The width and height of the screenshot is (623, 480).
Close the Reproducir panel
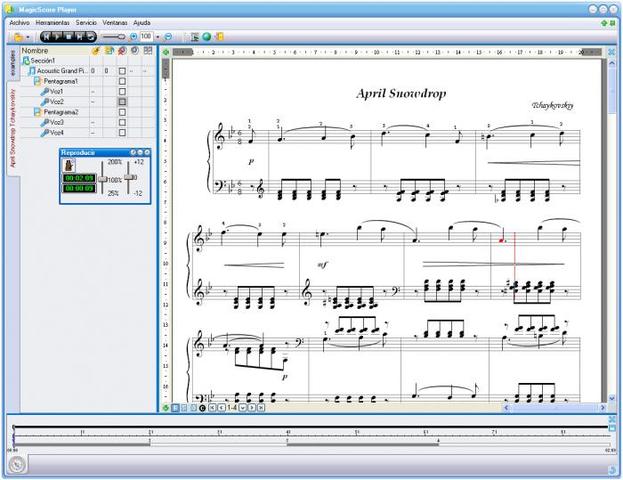(x=147, y=152)
